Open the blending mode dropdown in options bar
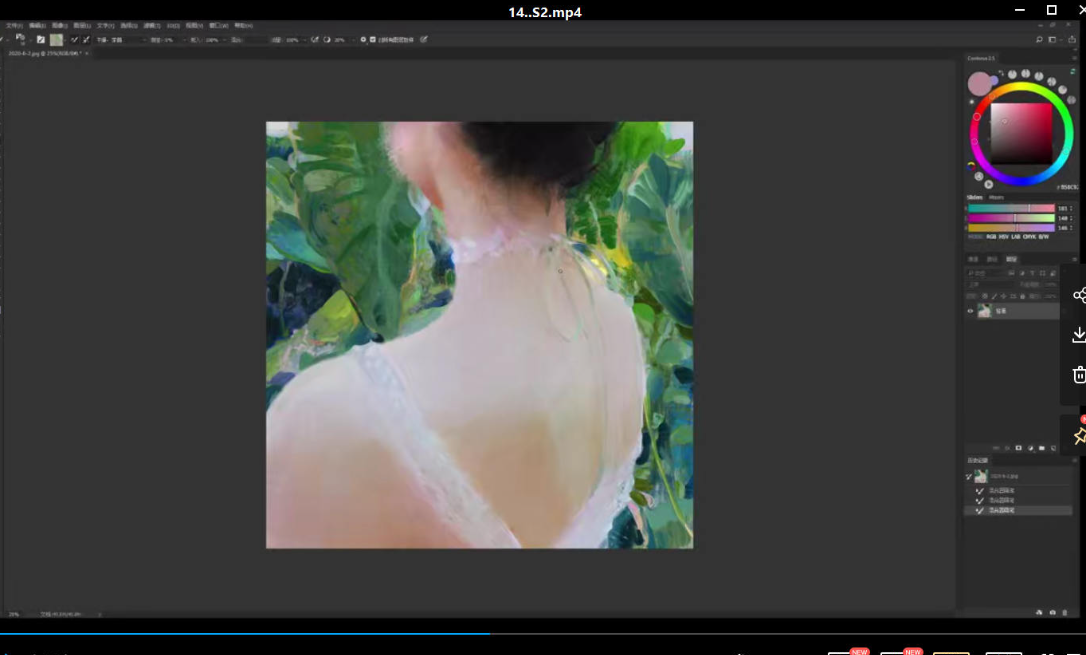Image resolution: width=1086 pixels, height=655 pixels. point(121,40)
